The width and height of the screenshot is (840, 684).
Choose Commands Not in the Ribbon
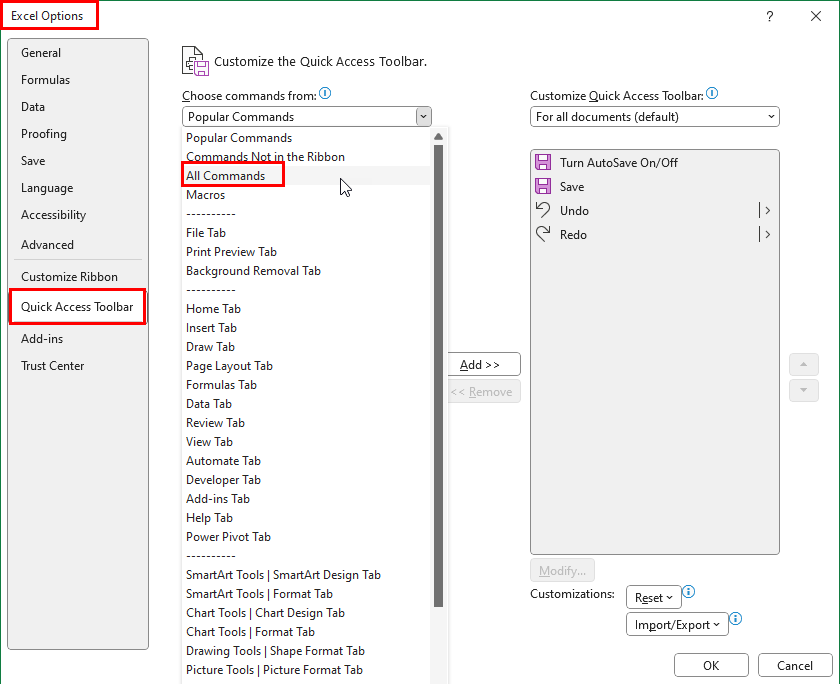[x=306, y=157]
